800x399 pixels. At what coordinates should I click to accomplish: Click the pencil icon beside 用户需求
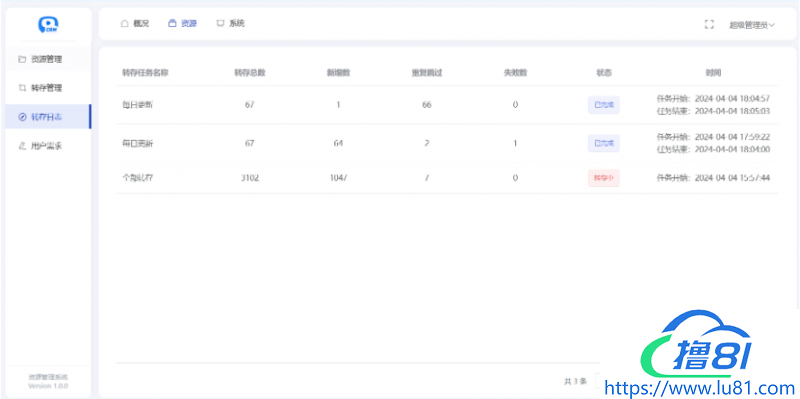click(22, 146)
